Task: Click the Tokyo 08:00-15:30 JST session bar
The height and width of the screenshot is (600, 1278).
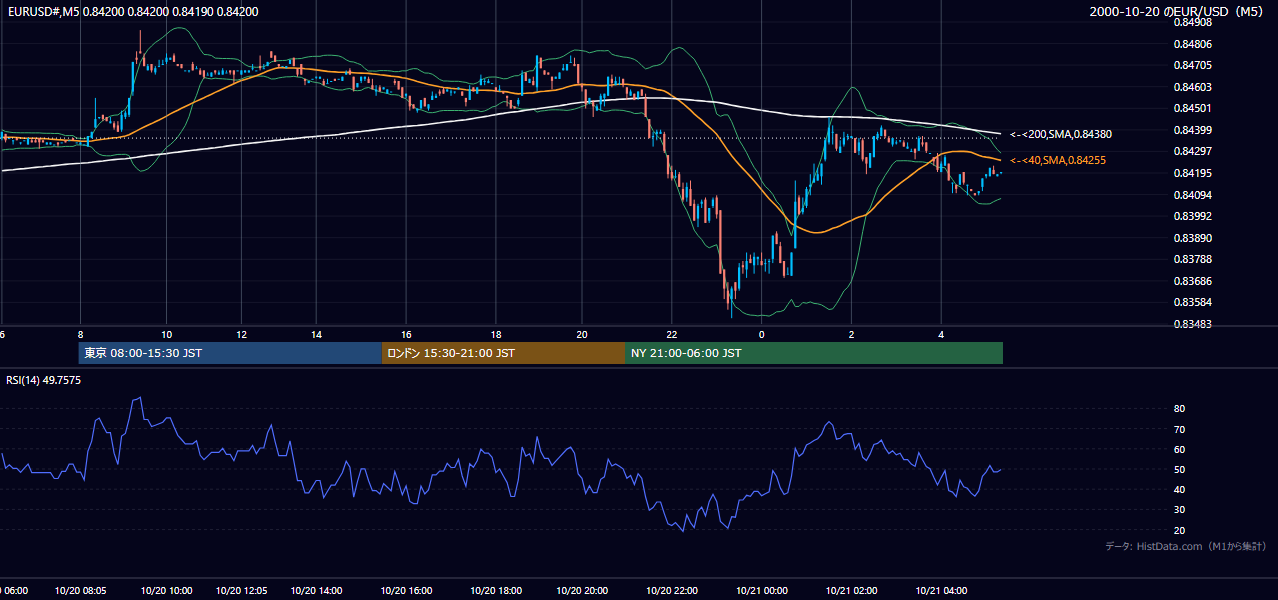Action: click(x=230, y=353)
